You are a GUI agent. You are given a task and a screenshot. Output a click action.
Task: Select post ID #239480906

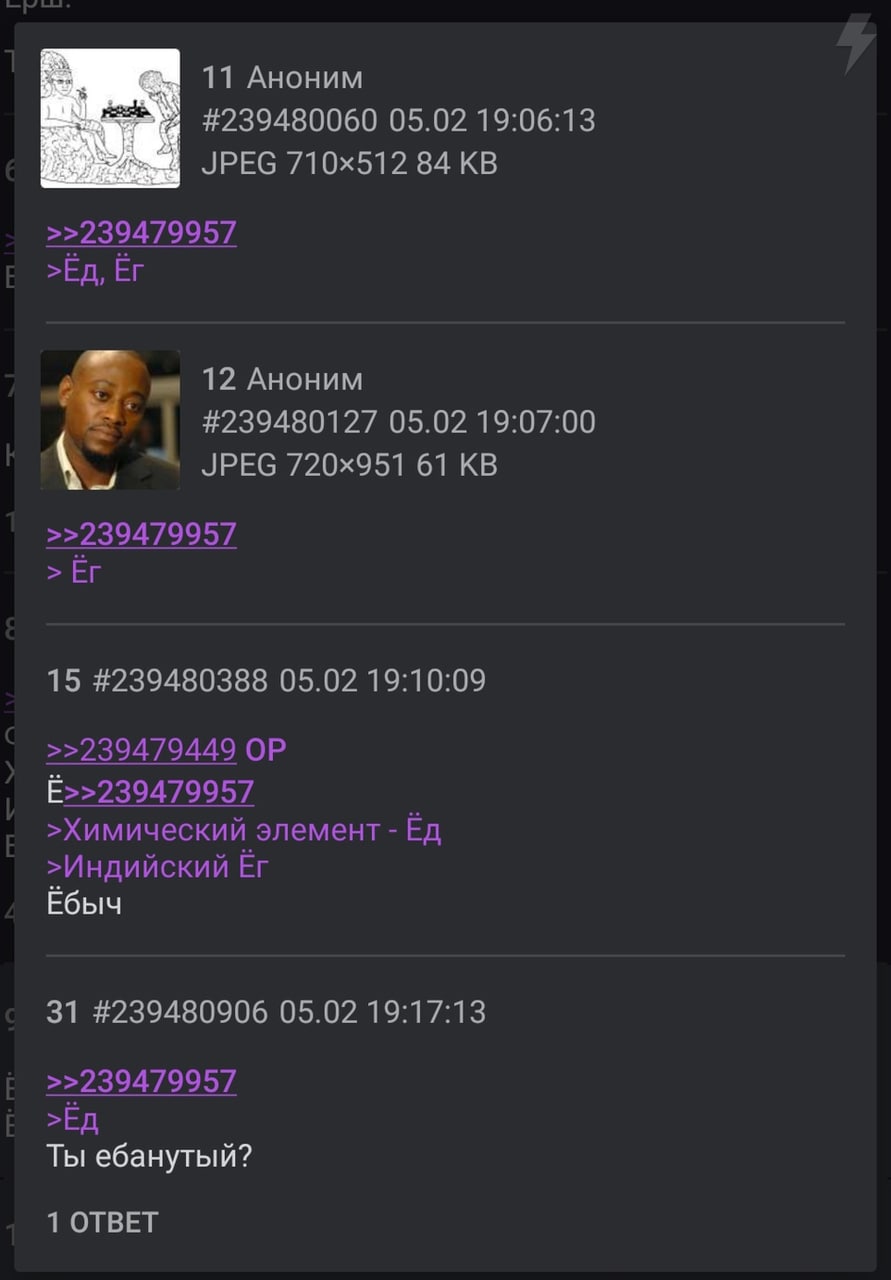(180, 1012)
